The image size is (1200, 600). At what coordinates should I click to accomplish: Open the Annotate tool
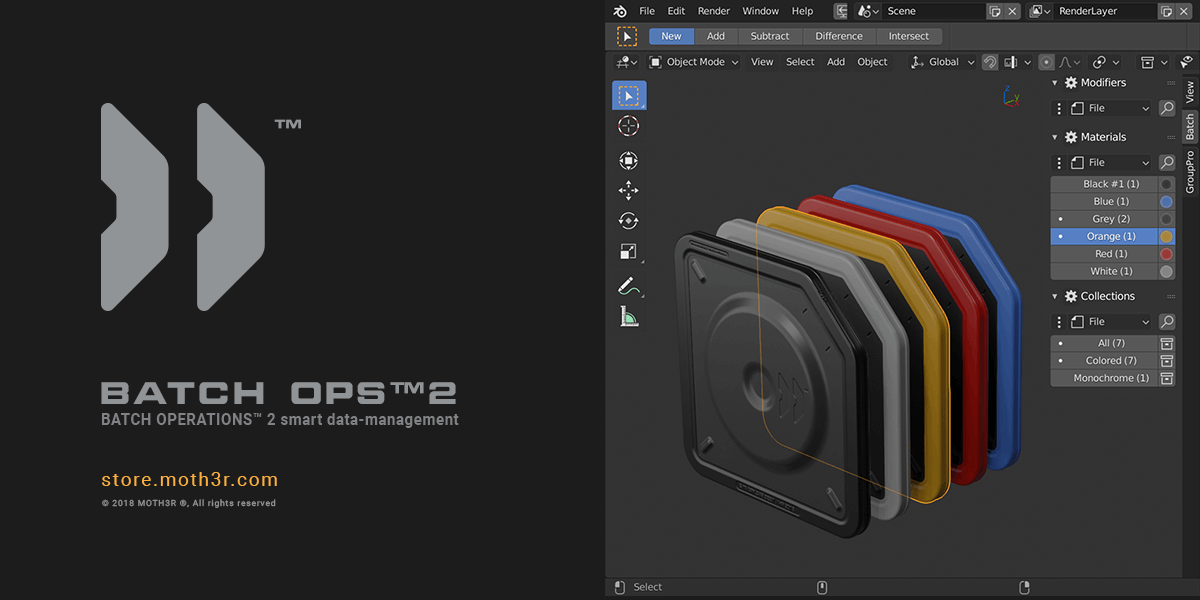629,286
